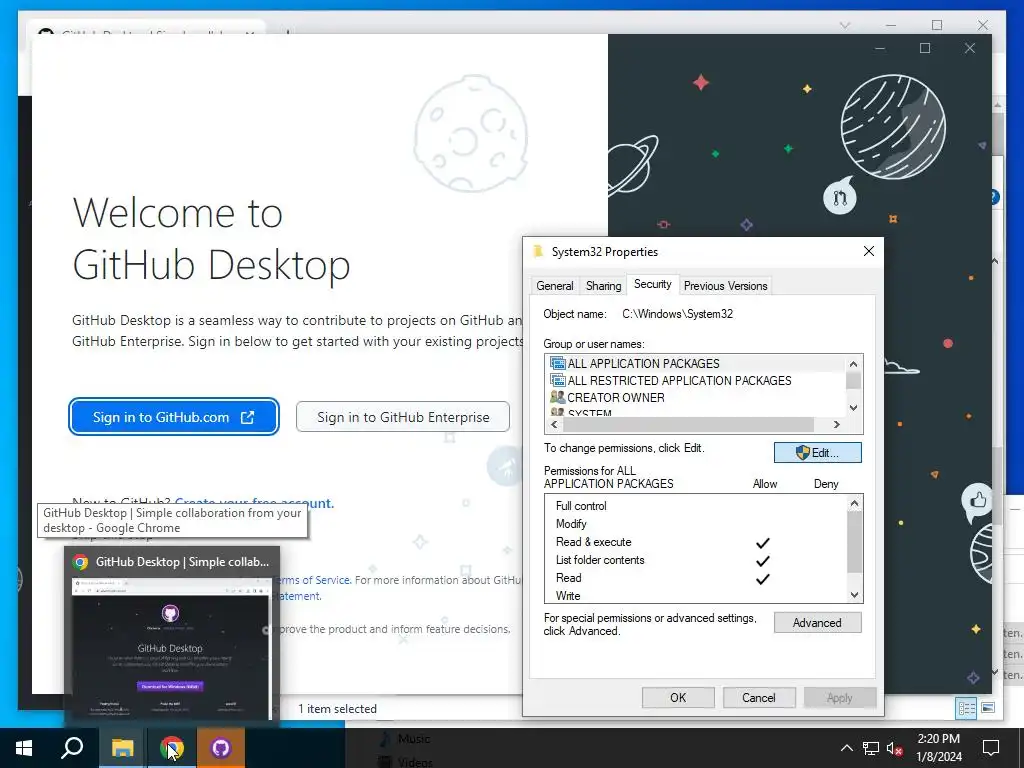Cancel the System32 Properties dialog
The width and height of the screenshot is (1024, 768).
point(759,697)
